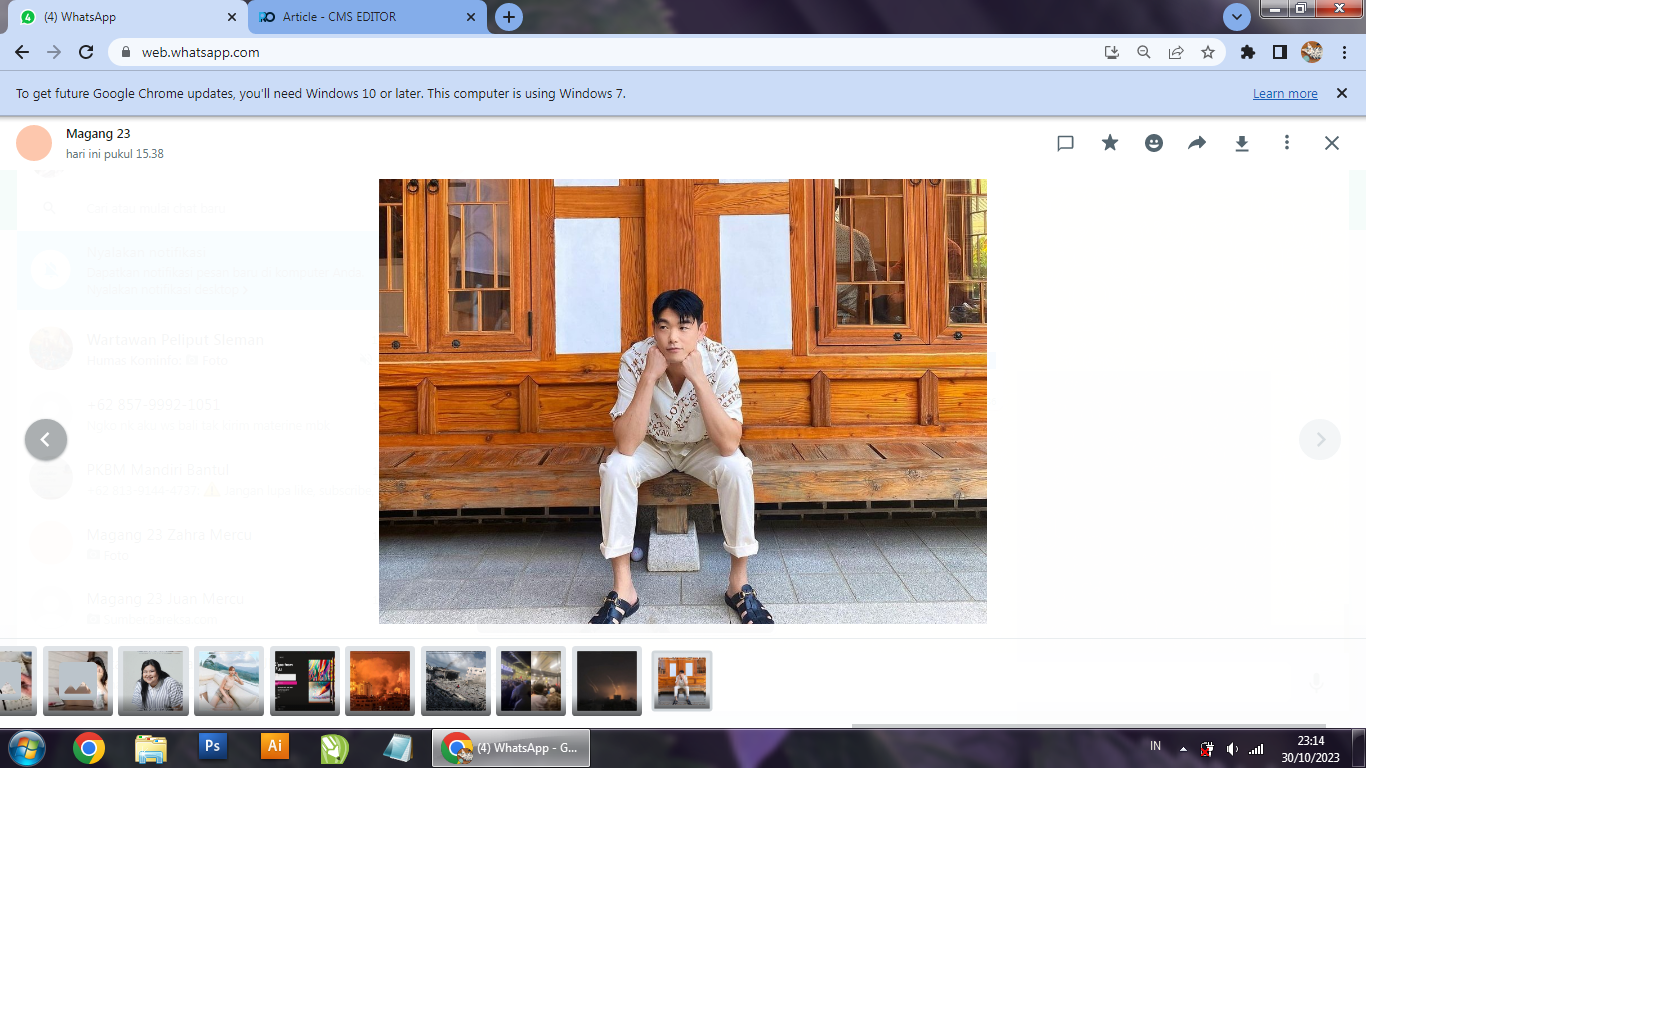The image size is (1678, 1032).
Task: Install WhatsApp app from address bar icon
Action: click(x=1111, y=52)
